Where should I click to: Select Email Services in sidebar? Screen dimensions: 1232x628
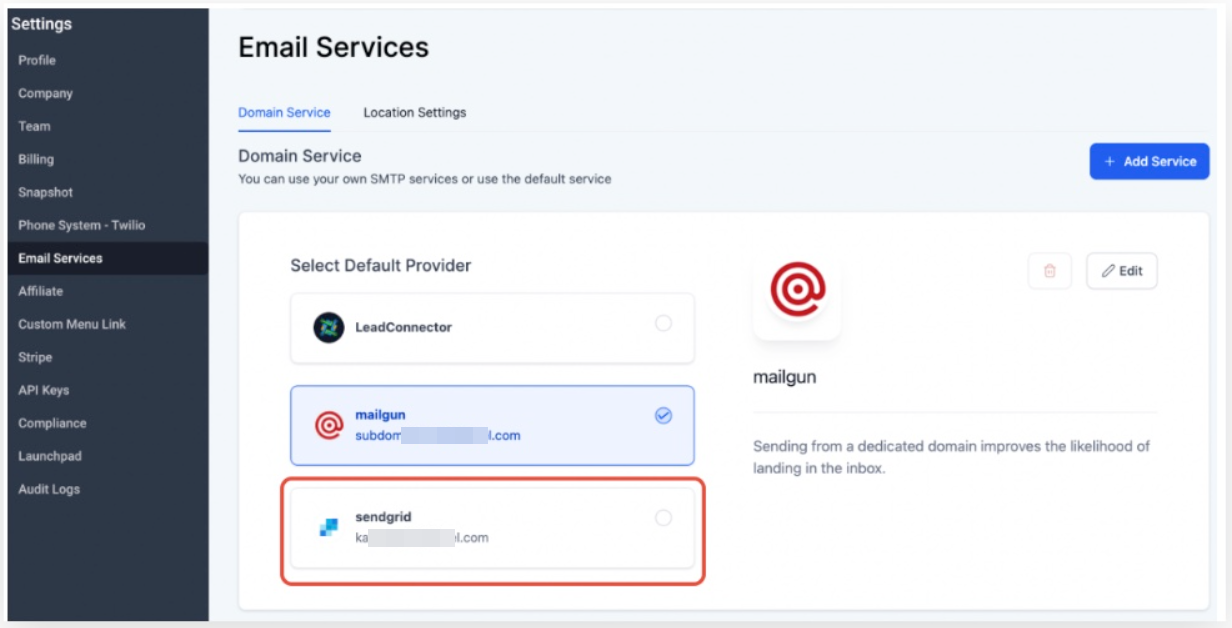point(108,258)
